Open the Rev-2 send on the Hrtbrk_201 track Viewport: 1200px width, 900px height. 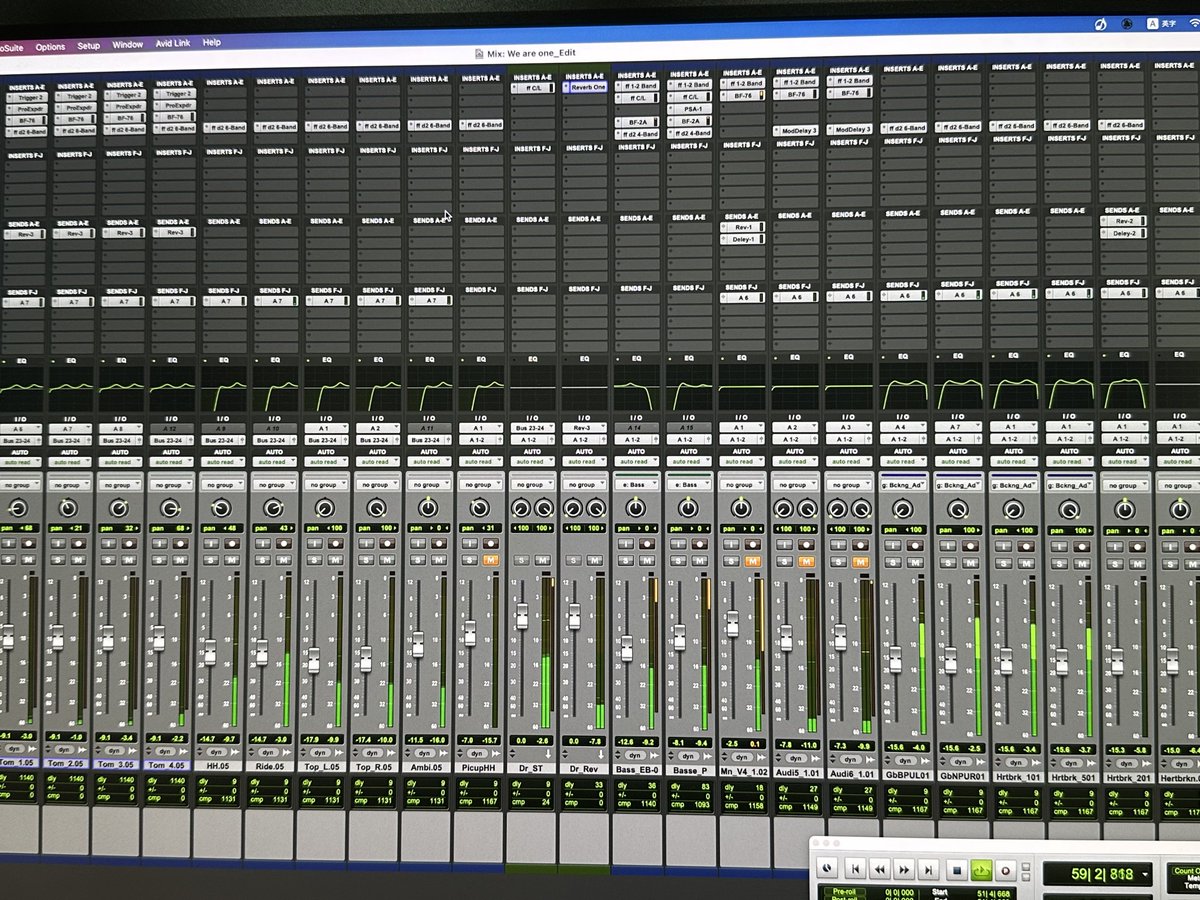click(x=1122, y=221)
